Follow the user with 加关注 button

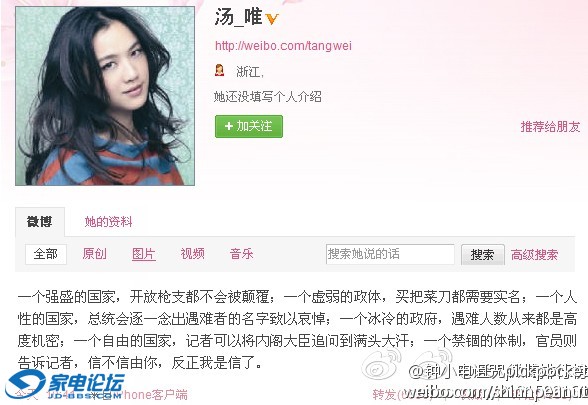[x=249, y=126]
